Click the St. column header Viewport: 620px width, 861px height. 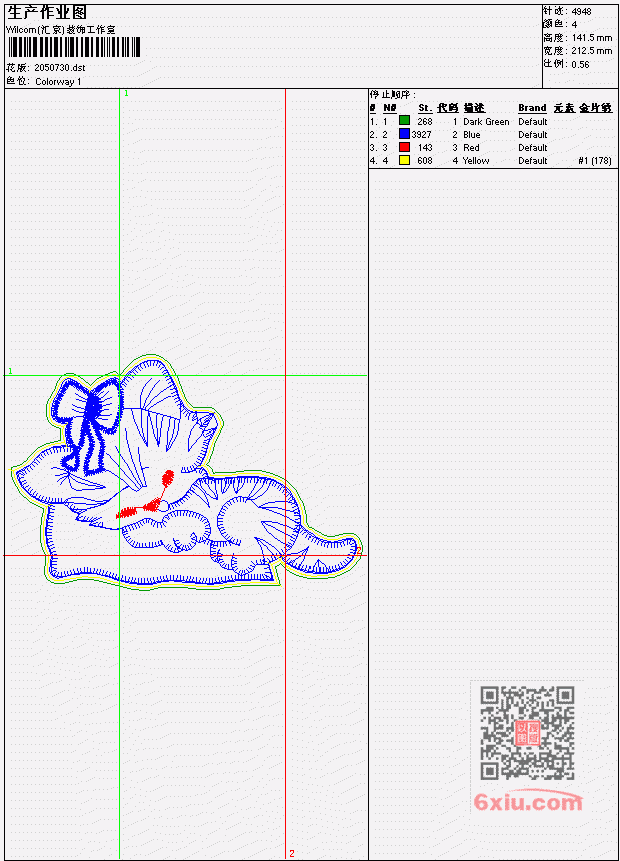(x=425, y=108)
